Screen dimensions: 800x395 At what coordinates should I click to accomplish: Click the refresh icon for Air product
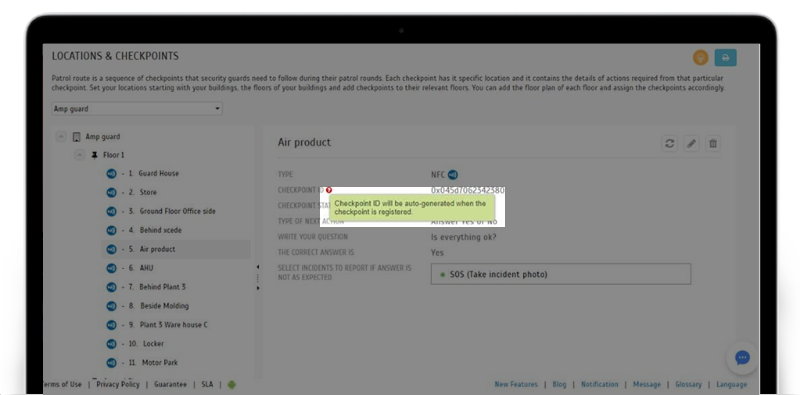coord(669,143)
